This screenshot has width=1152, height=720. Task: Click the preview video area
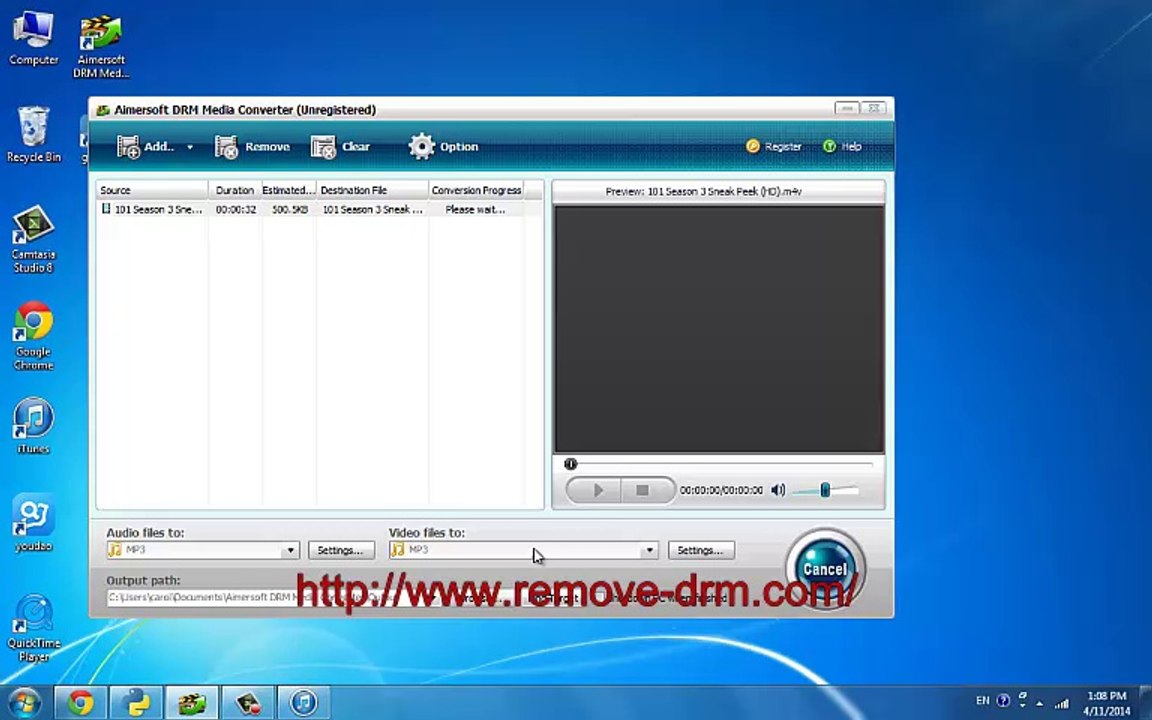click(x=719, y=329)
